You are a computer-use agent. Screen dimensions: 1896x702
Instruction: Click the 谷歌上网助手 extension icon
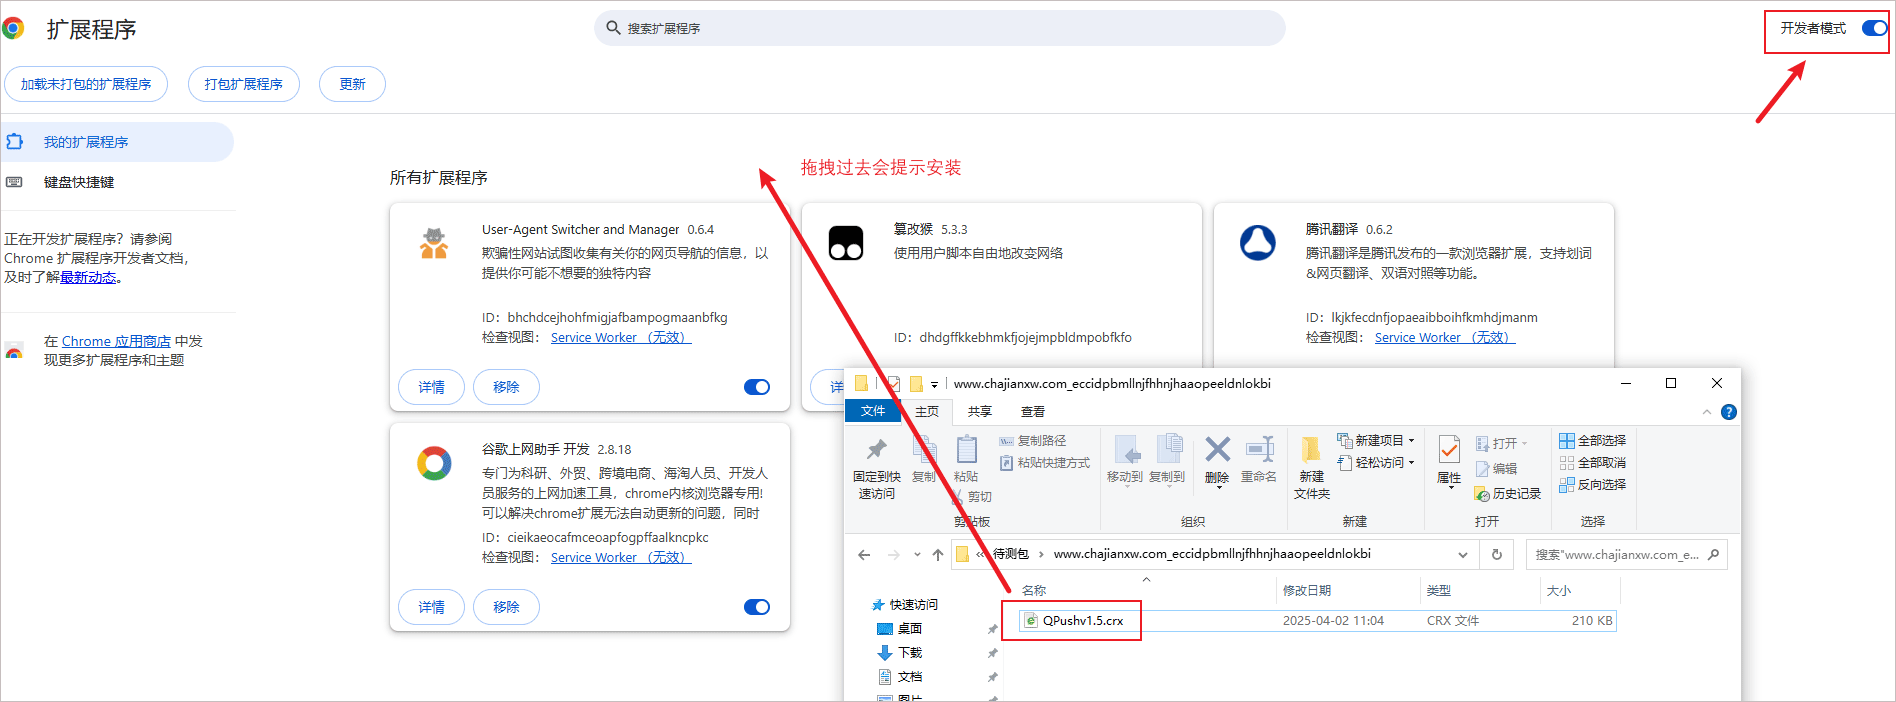(x=434, y=463)
